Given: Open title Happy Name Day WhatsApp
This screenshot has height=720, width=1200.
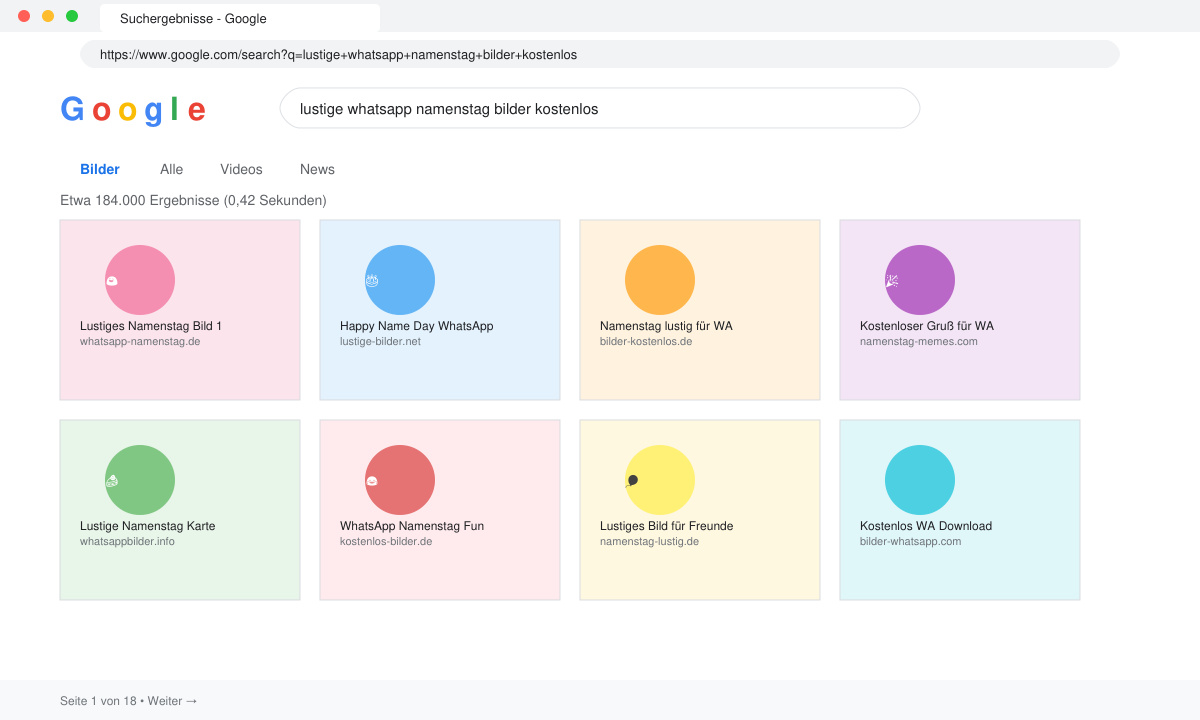Looking at the screenshot, I should pos(416,326).
